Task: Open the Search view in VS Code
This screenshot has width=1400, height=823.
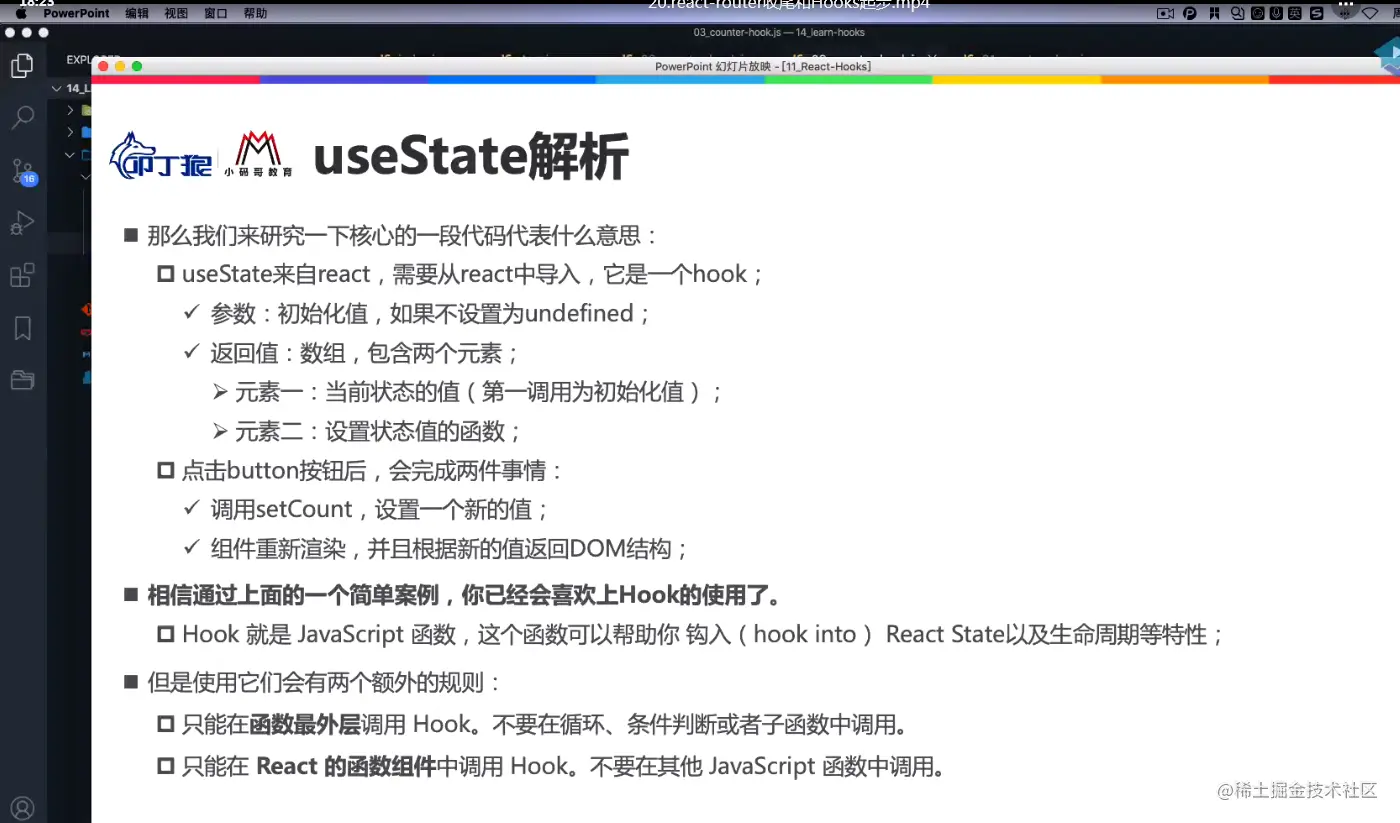Action: tap(21, 118)
